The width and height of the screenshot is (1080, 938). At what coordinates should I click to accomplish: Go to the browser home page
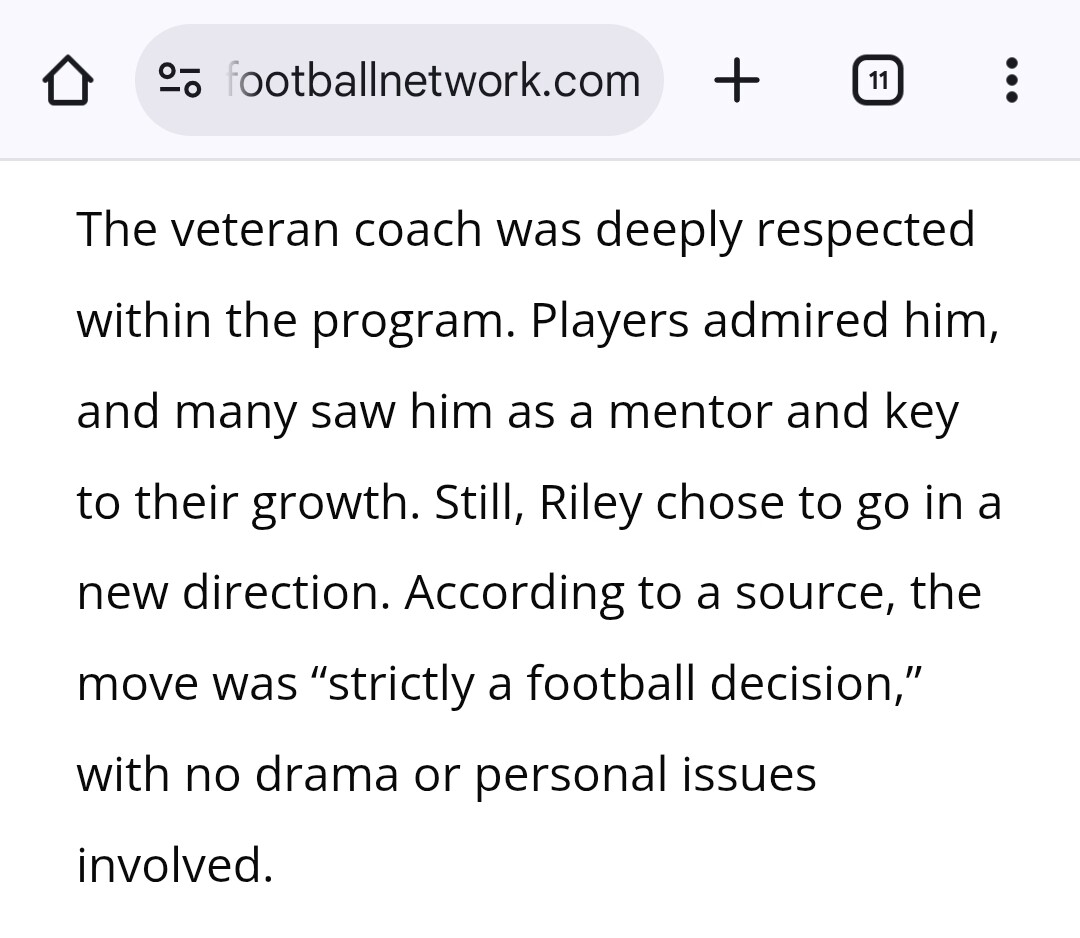[68, 82]
